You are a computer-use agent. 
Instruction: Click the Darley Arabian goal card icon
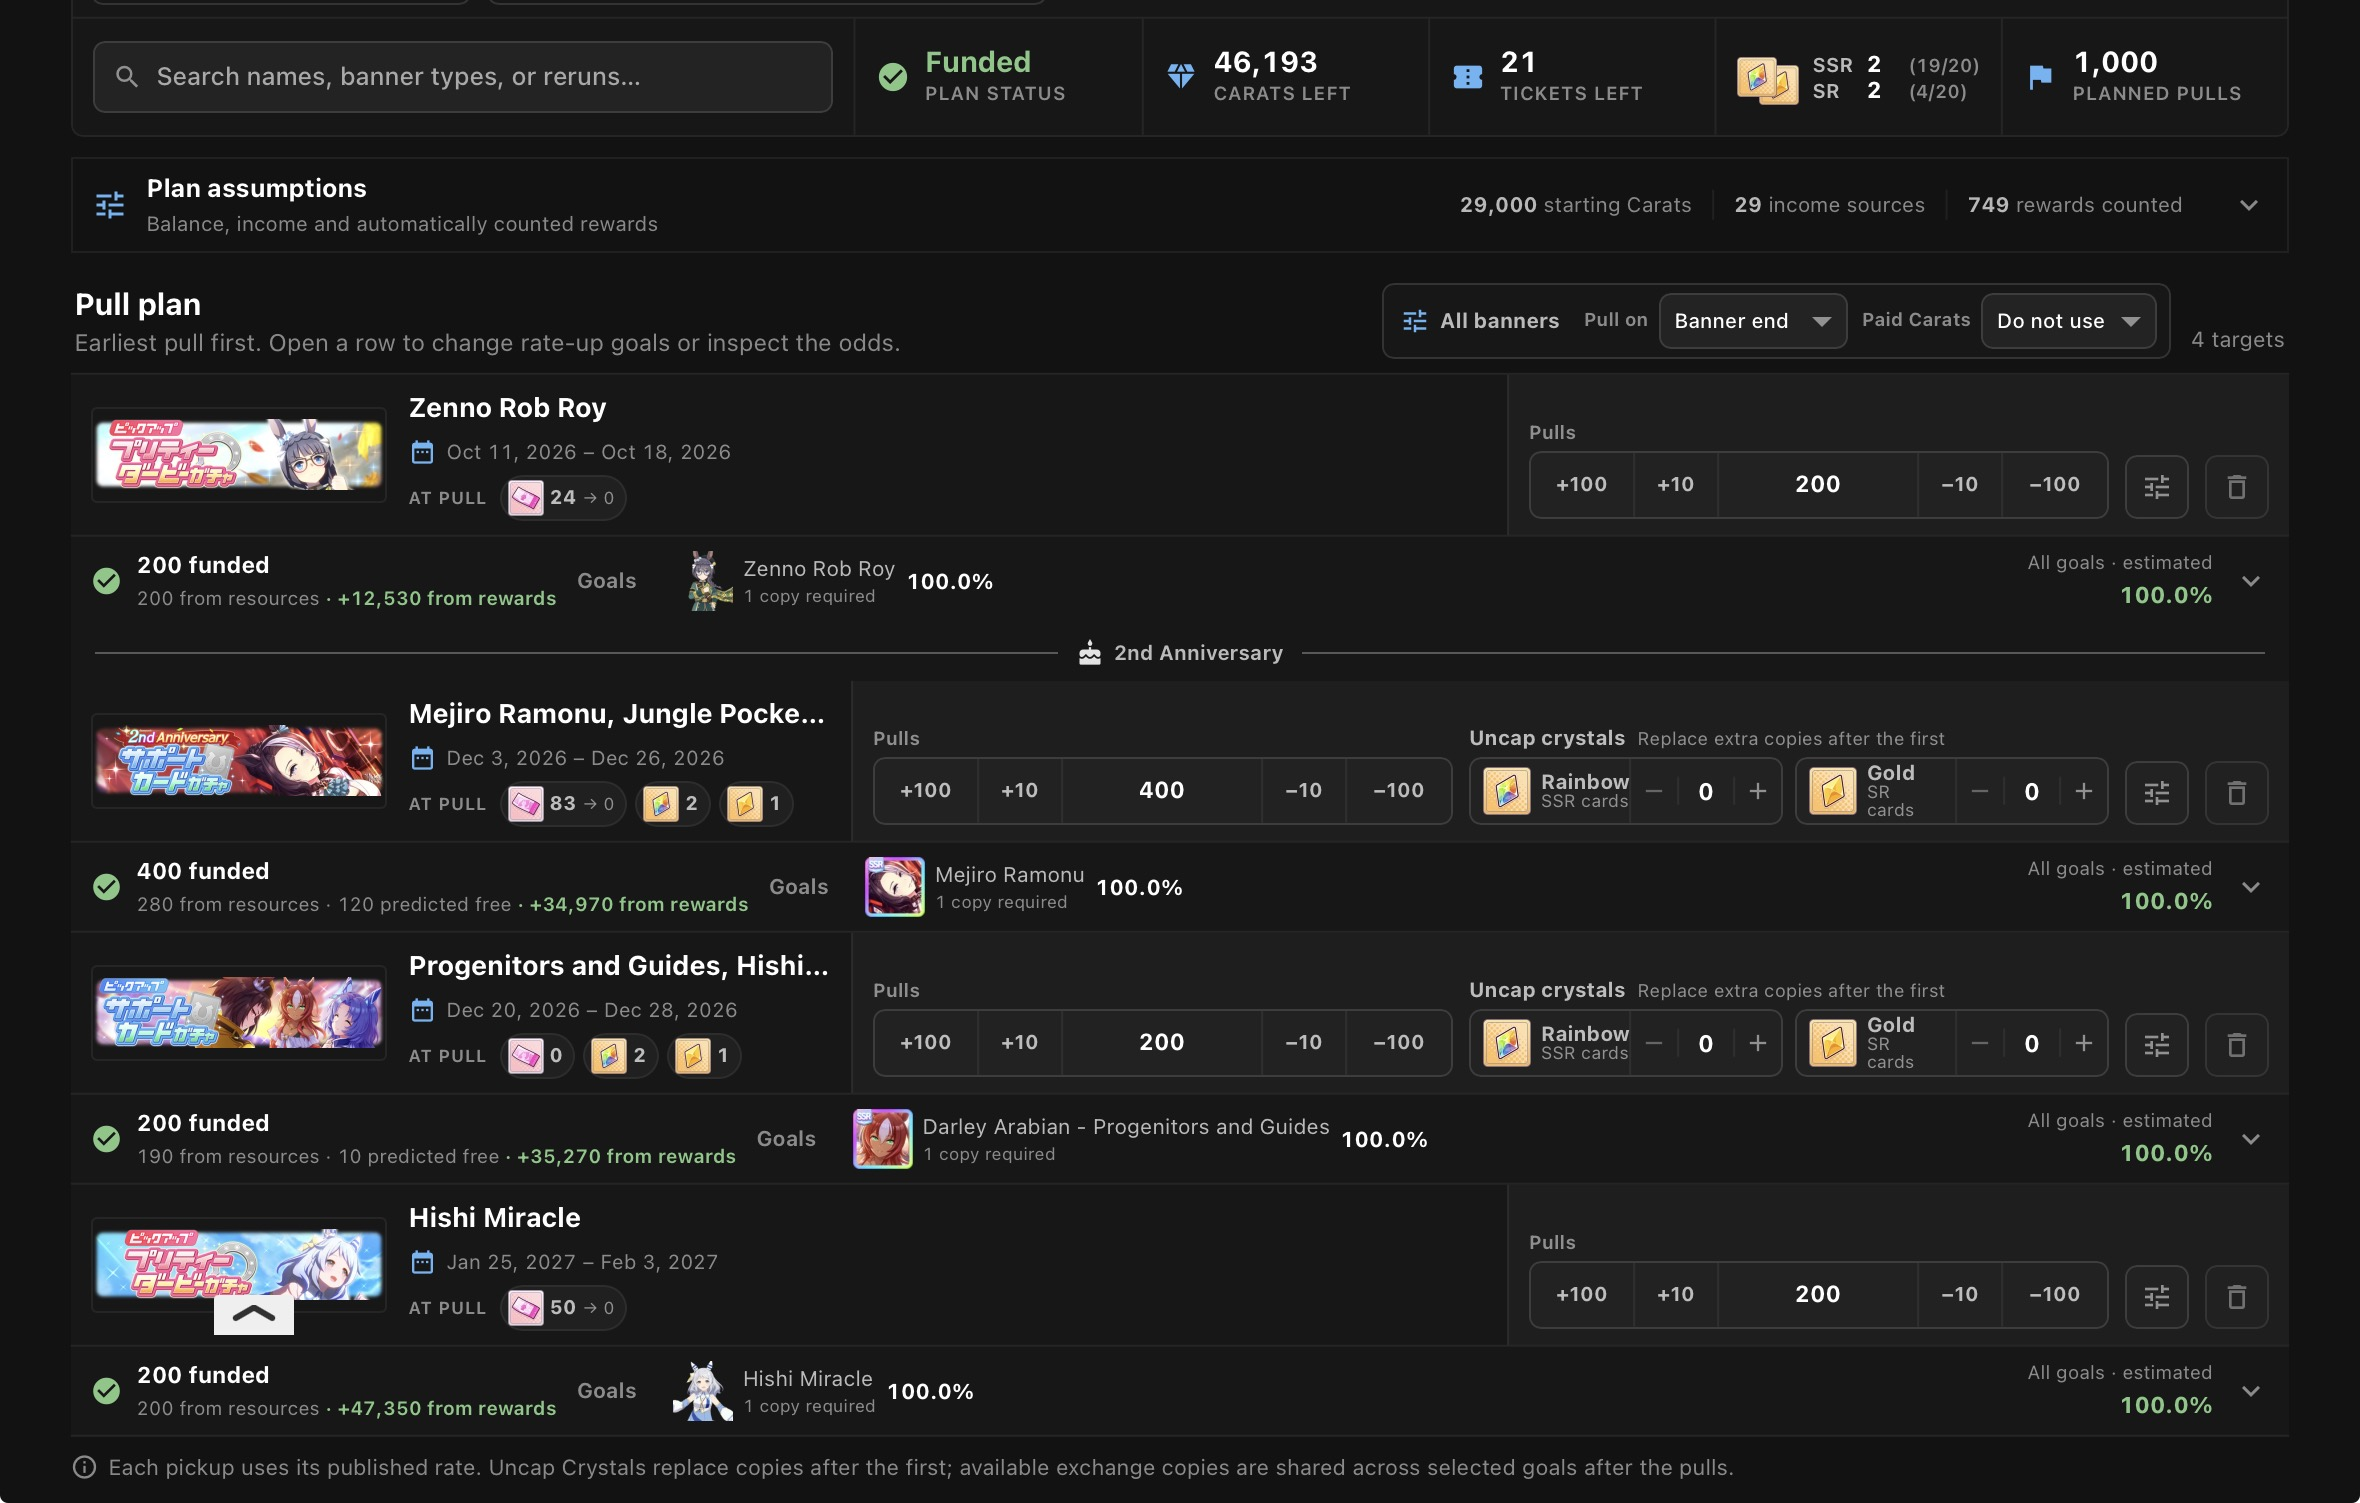click(x=883, y=1139)
